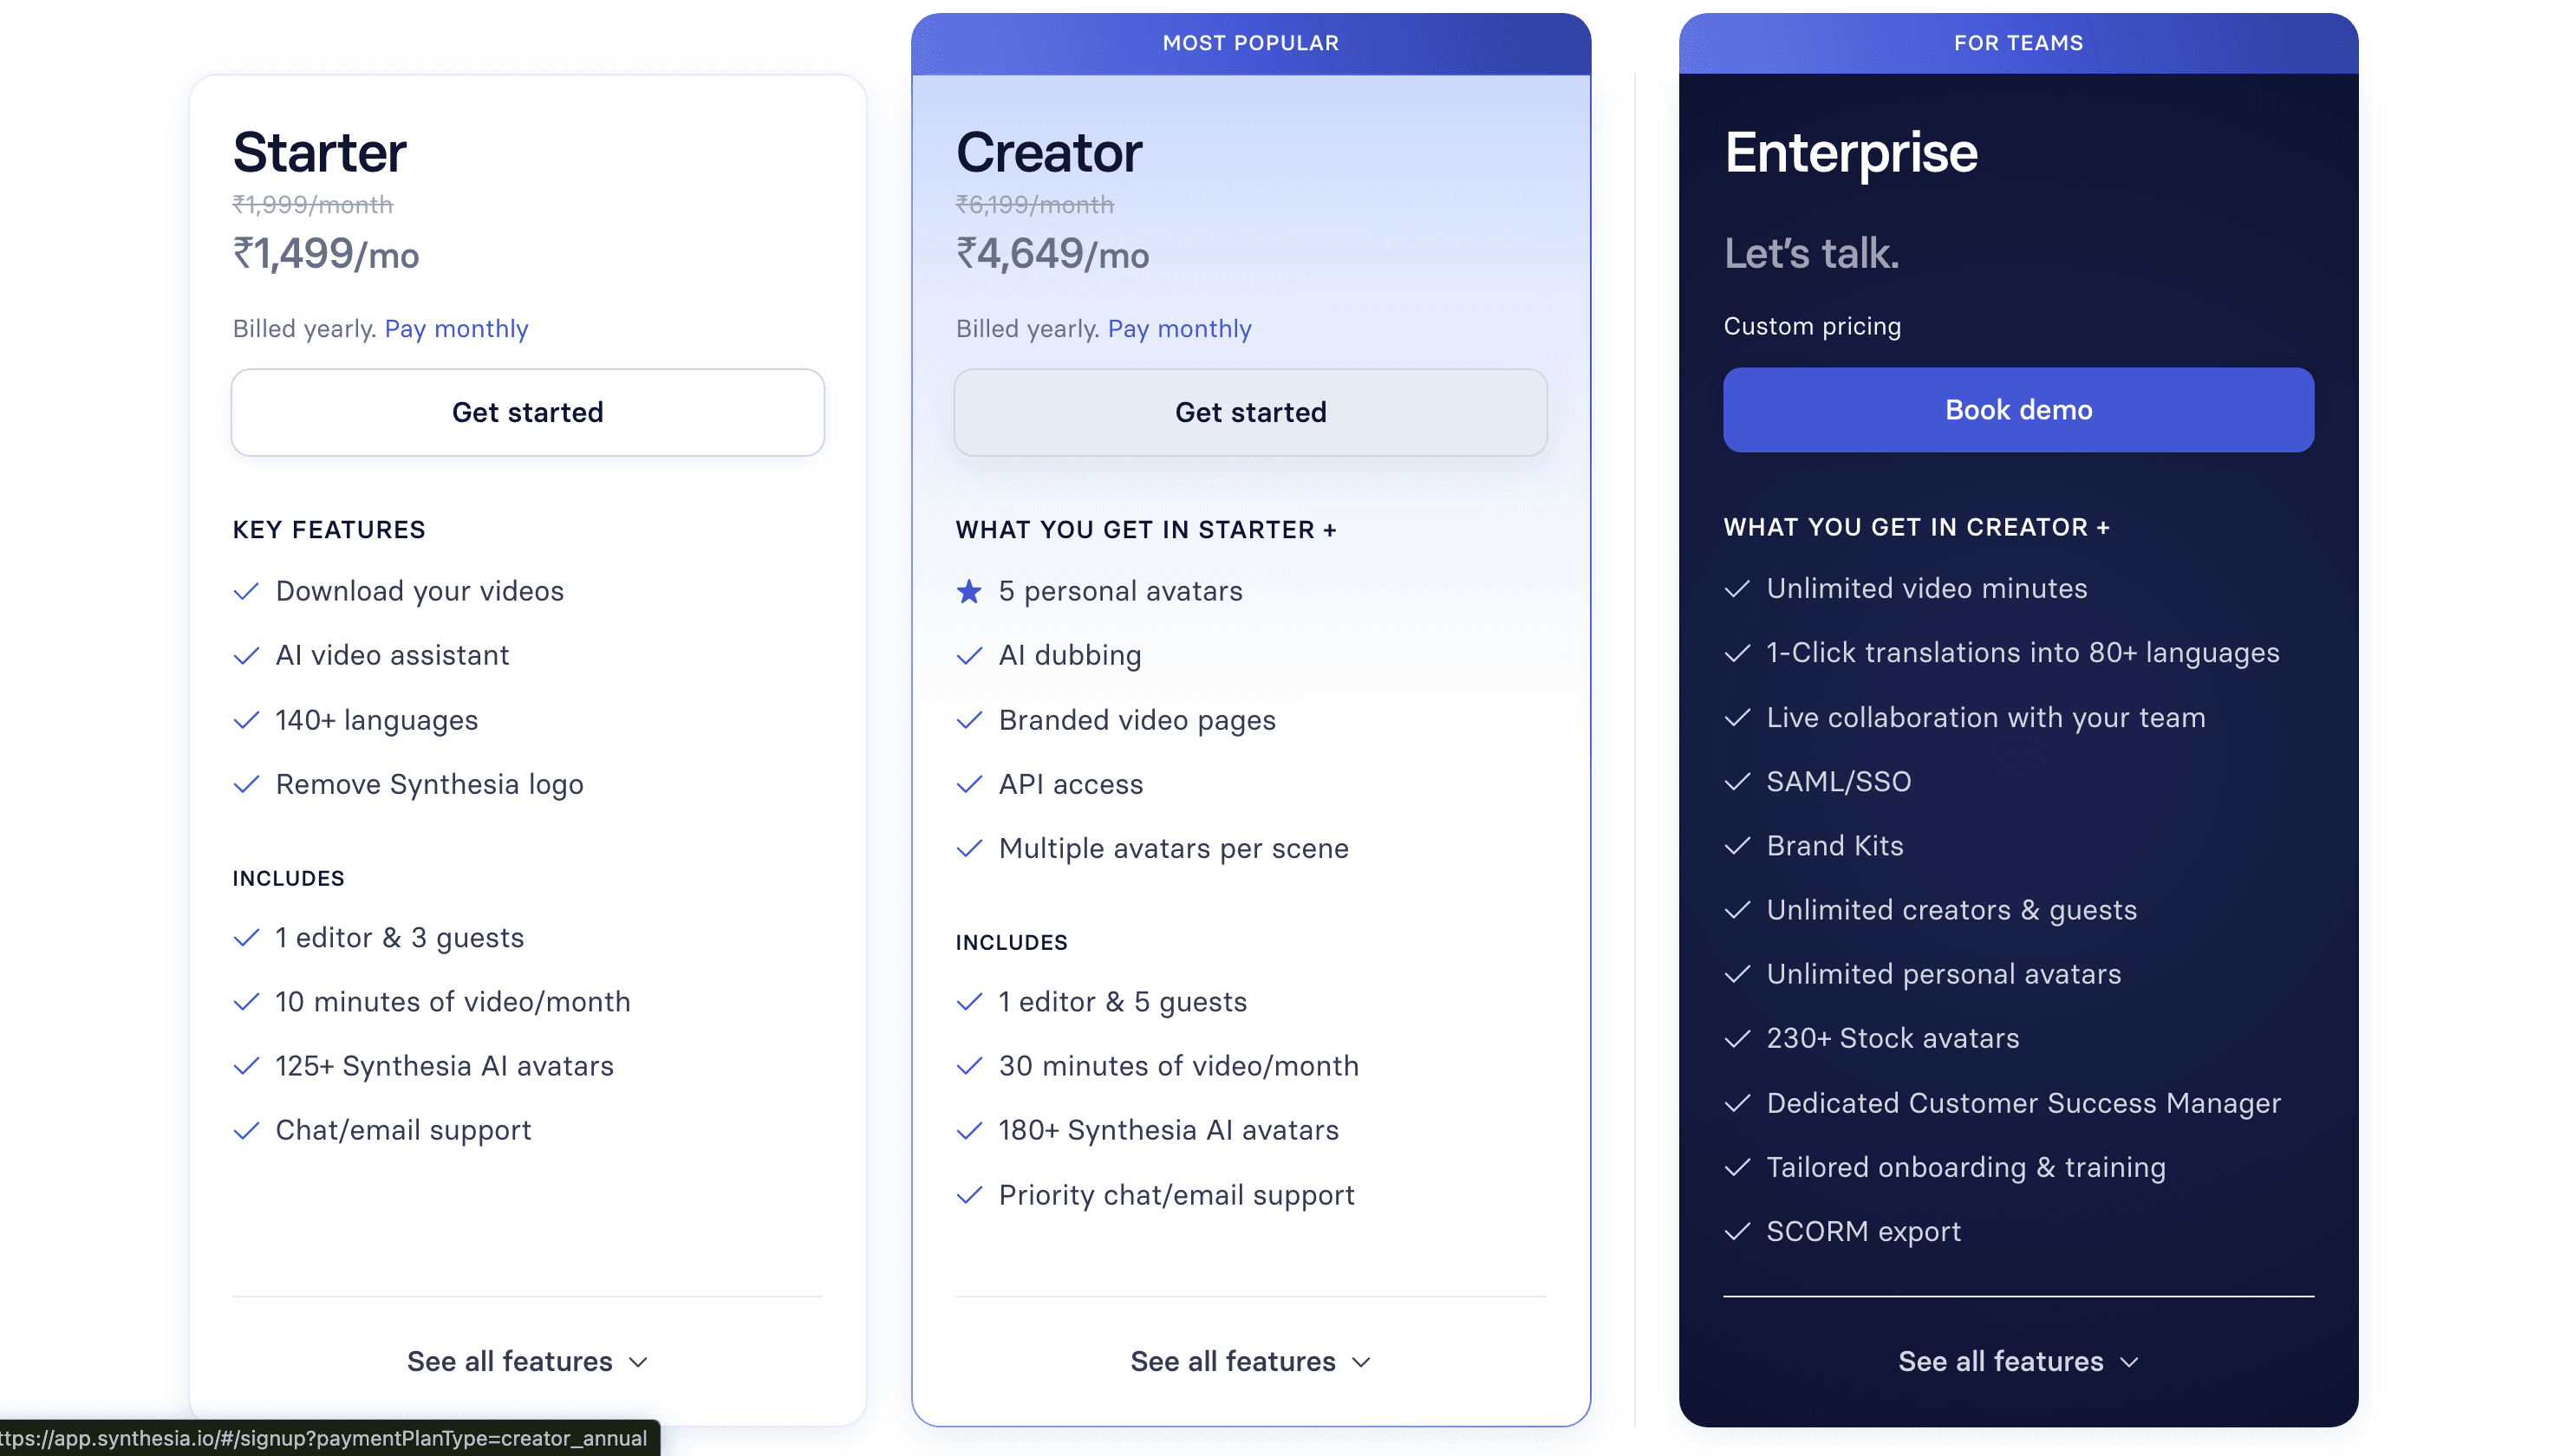The image size is (2554, 1456).
Task: Book a demo for the Enterprise plan
Action: coord(2018,410)
